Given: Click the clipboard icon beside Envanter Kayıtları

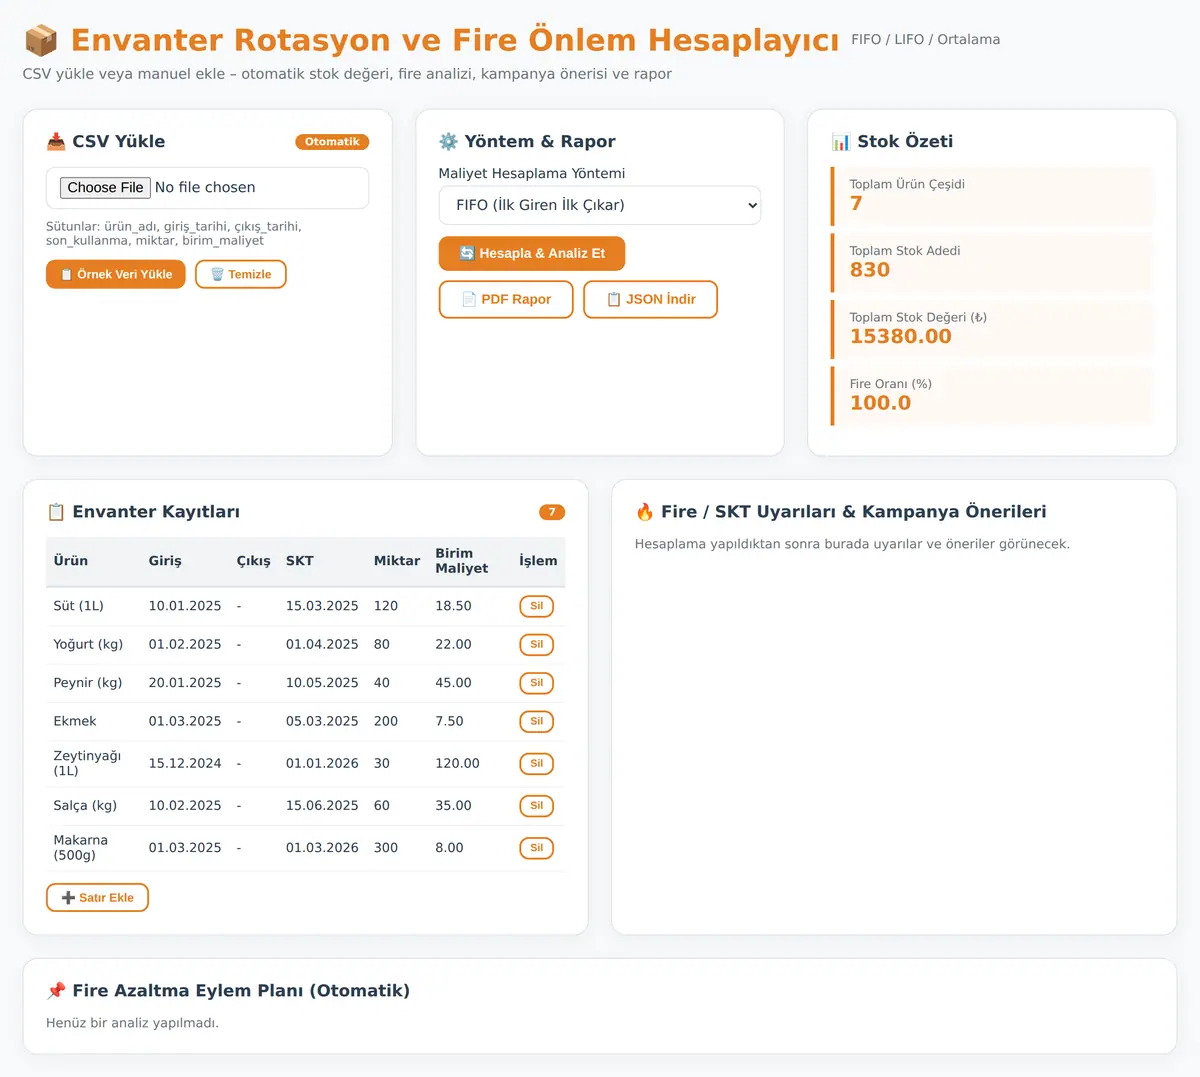Looking at the screenshot, I should point(56,512).
